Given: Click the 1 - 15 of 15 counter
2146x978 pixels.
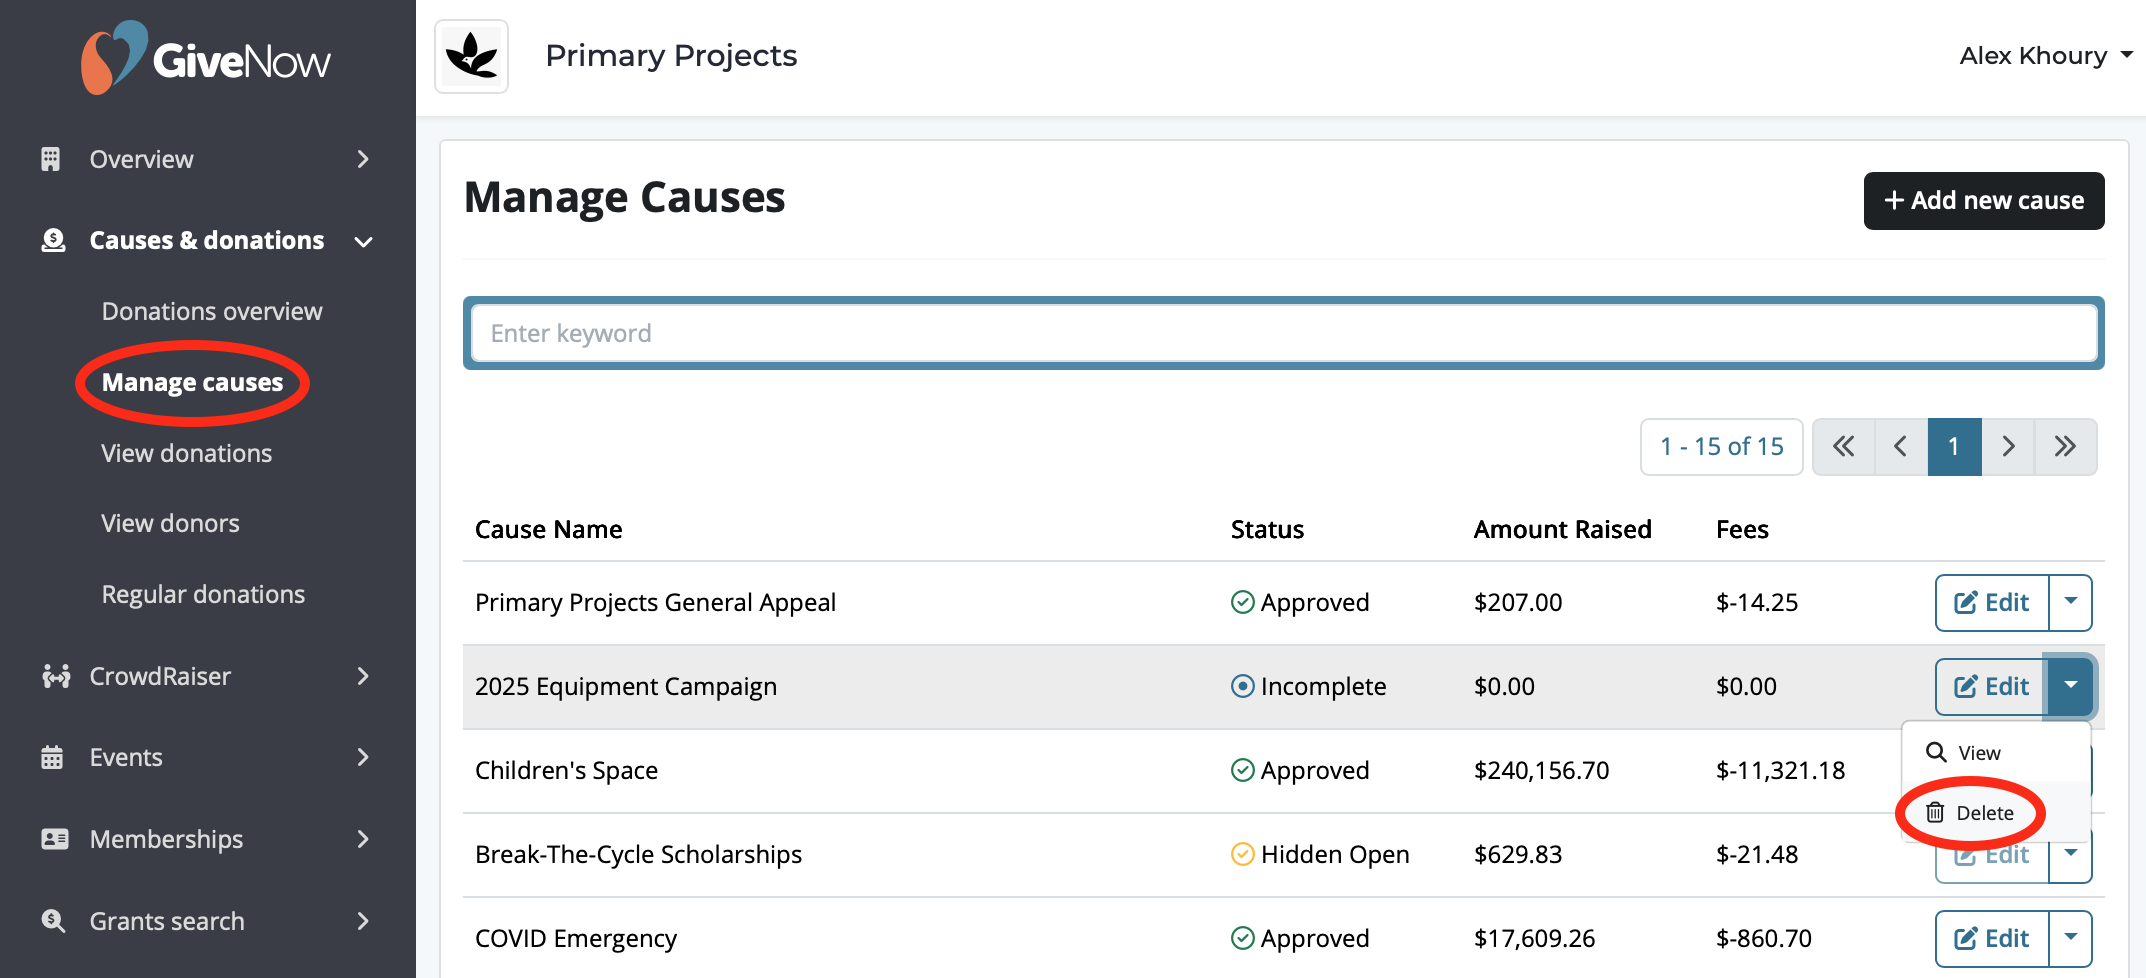Looking at the screenshot, I should click(1721, 446).
